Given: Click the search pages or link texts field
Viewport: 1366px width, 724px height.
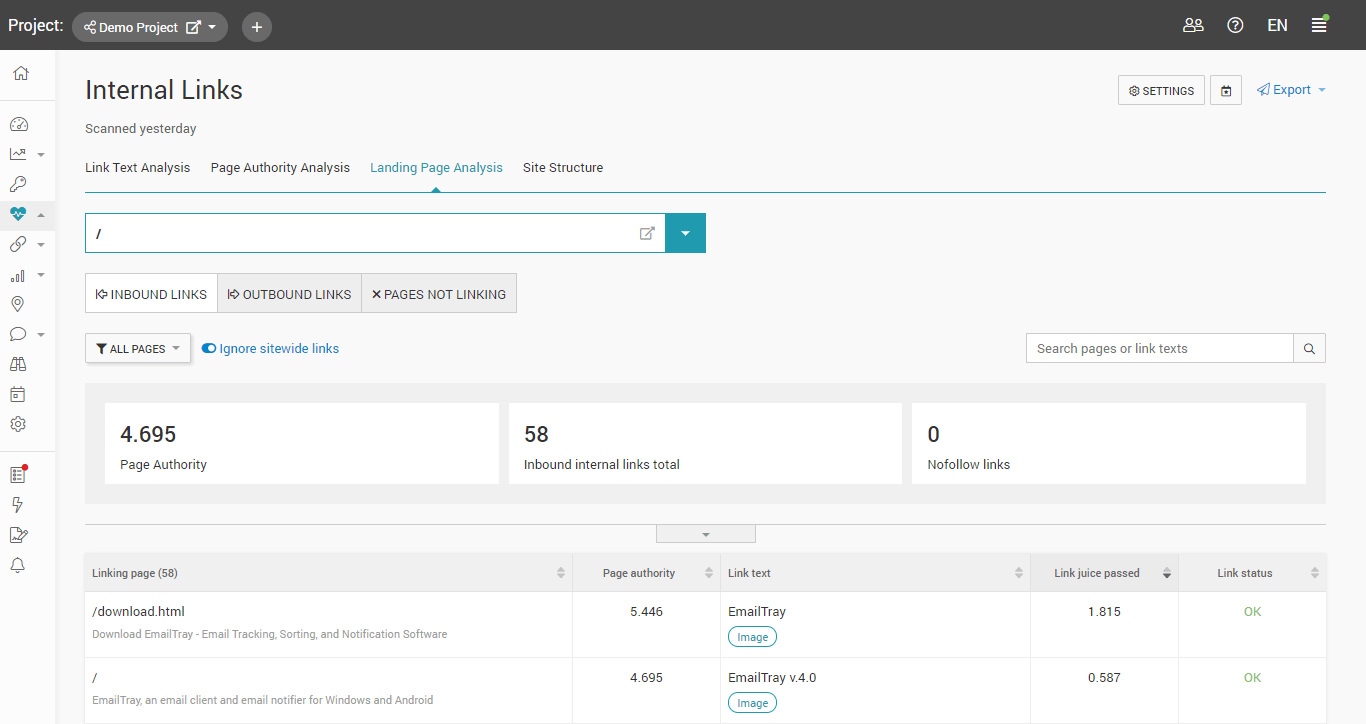Looking at the screenshot, I should click(x=1159, y=349).
